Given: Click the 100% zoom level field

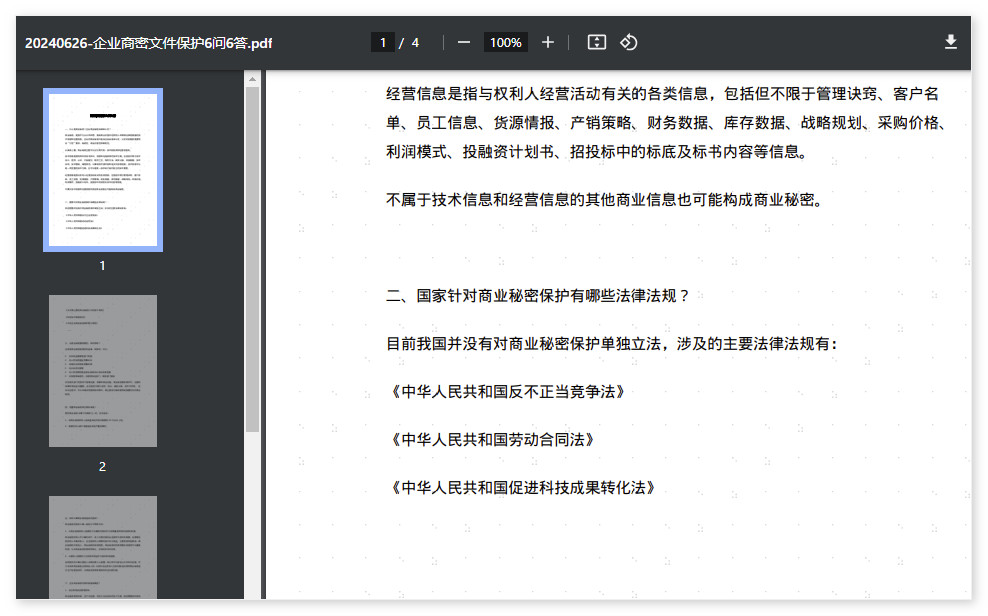Looking at the screenshot, I should click(x=505, y=43).
